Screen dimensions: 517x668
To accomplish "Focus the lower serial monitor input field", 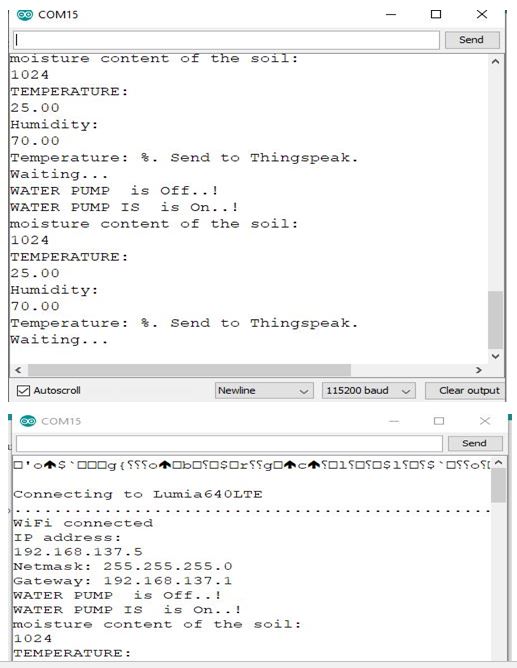I will 229,443.
